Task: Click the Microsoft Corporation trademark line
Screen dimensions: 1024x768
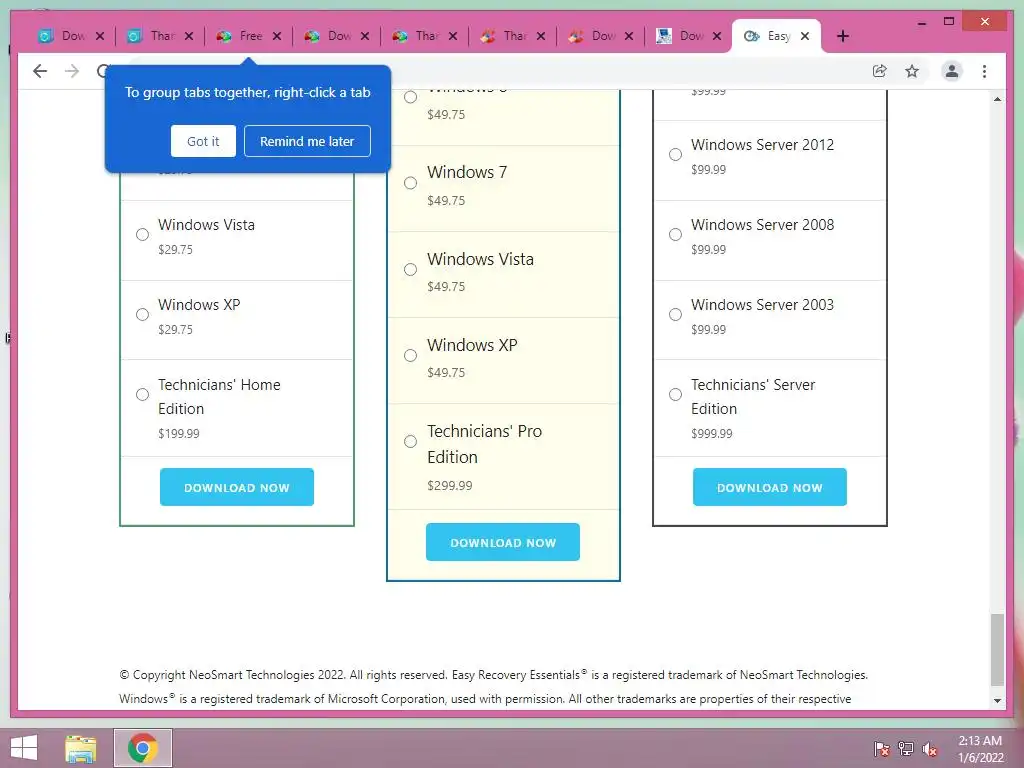Action: pyautogui.click(x=485, y=699)
